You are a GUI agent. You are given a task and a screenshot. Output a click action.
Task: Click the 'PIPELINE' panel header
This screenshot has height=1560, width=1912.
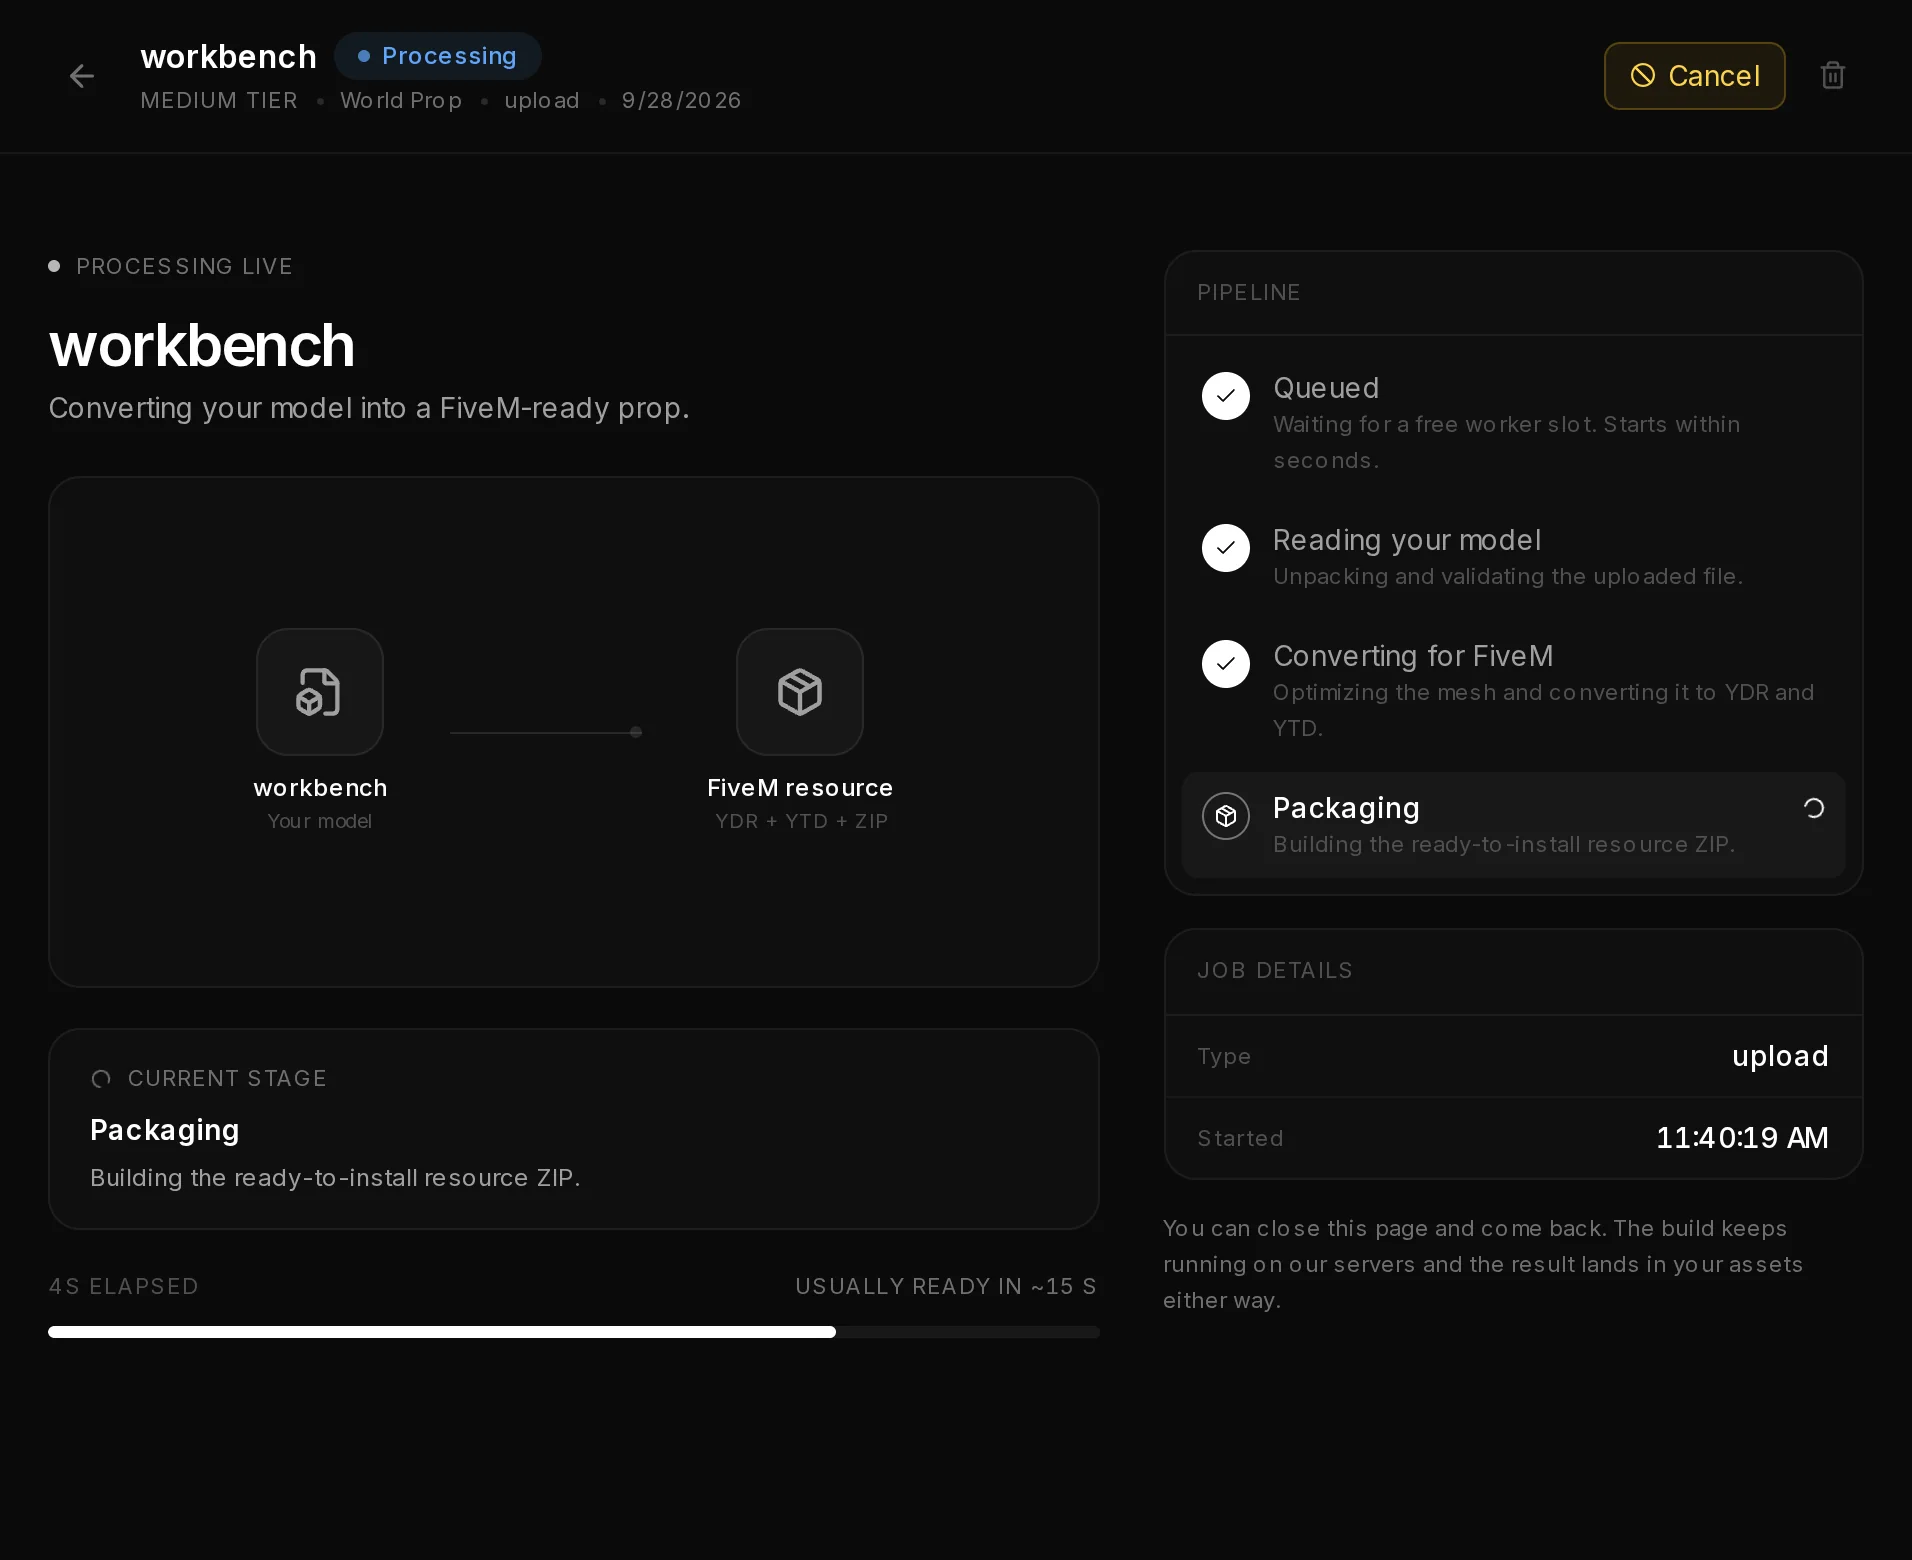(x=1248, y=293)
